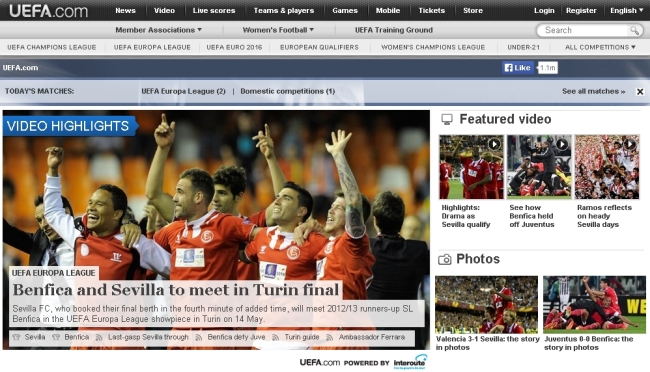Image resolution: width=650 pixels, height=372 pixels.
Task: Click Ramos reflects on heady caption
Action: point(604,216)
